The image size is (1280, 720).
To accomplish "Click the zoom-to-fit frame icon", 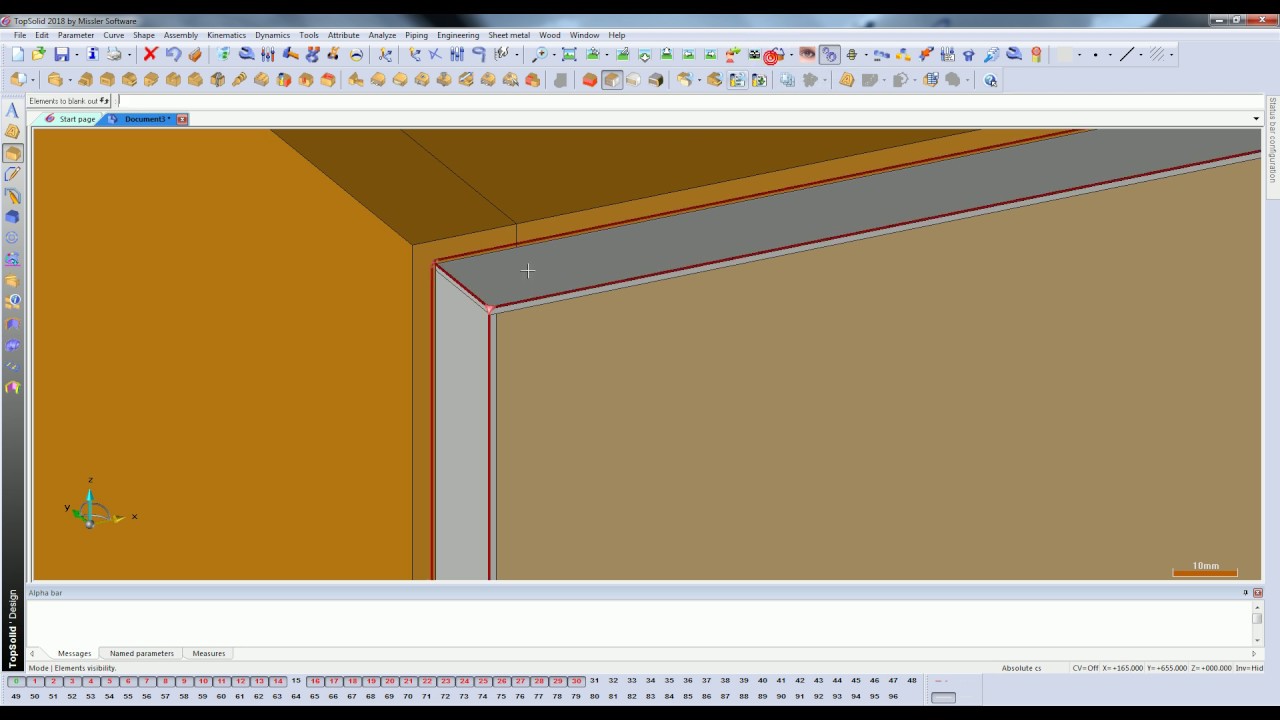I will (569, 55).
